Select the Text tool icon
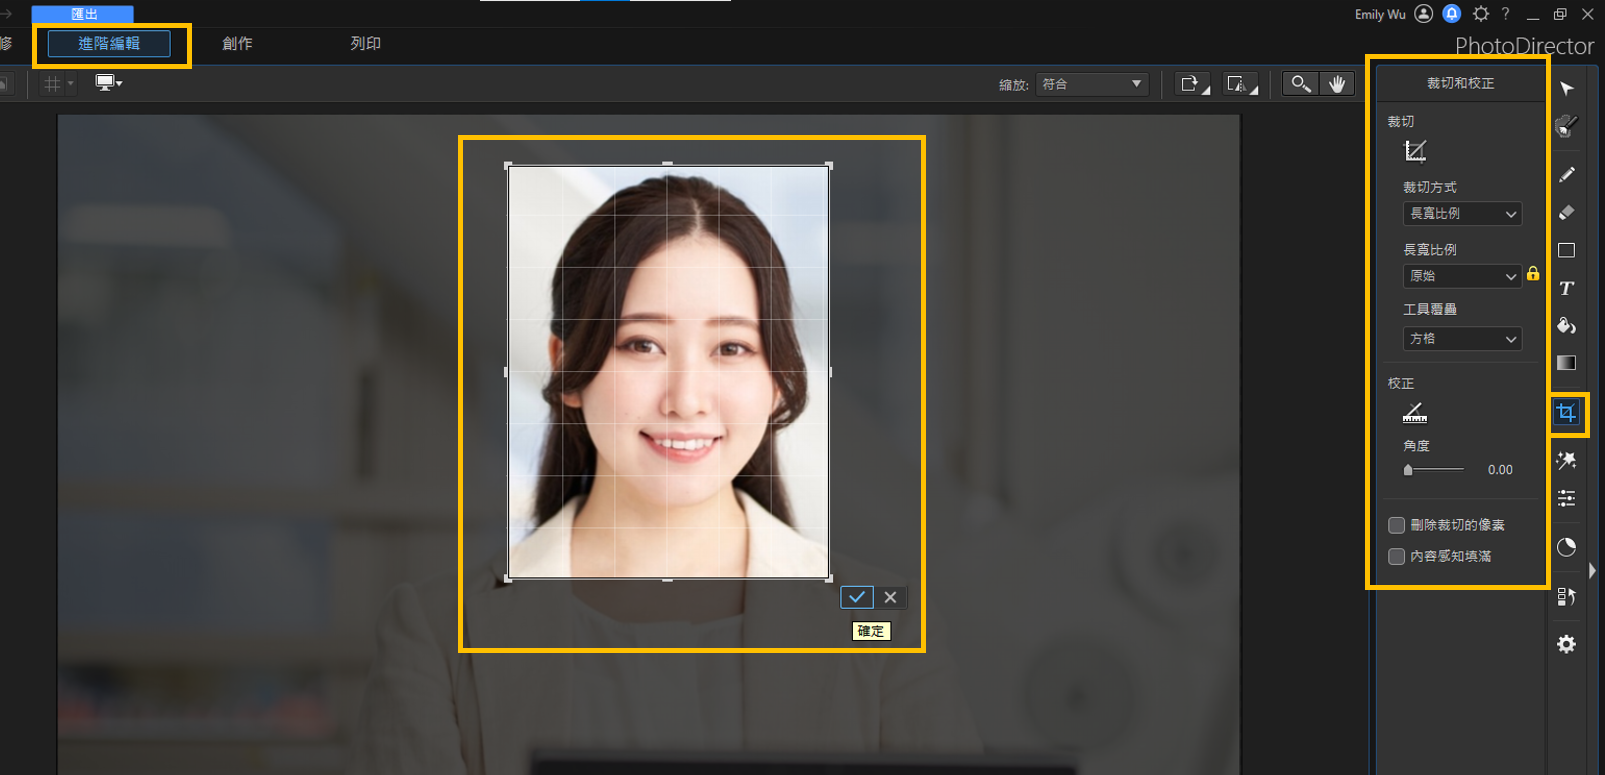 point(1566,288)
